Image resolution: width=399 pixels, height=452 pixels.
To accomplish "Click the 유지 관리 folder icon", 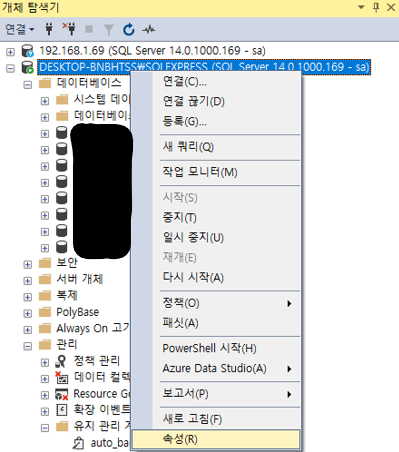I will 62,426.
